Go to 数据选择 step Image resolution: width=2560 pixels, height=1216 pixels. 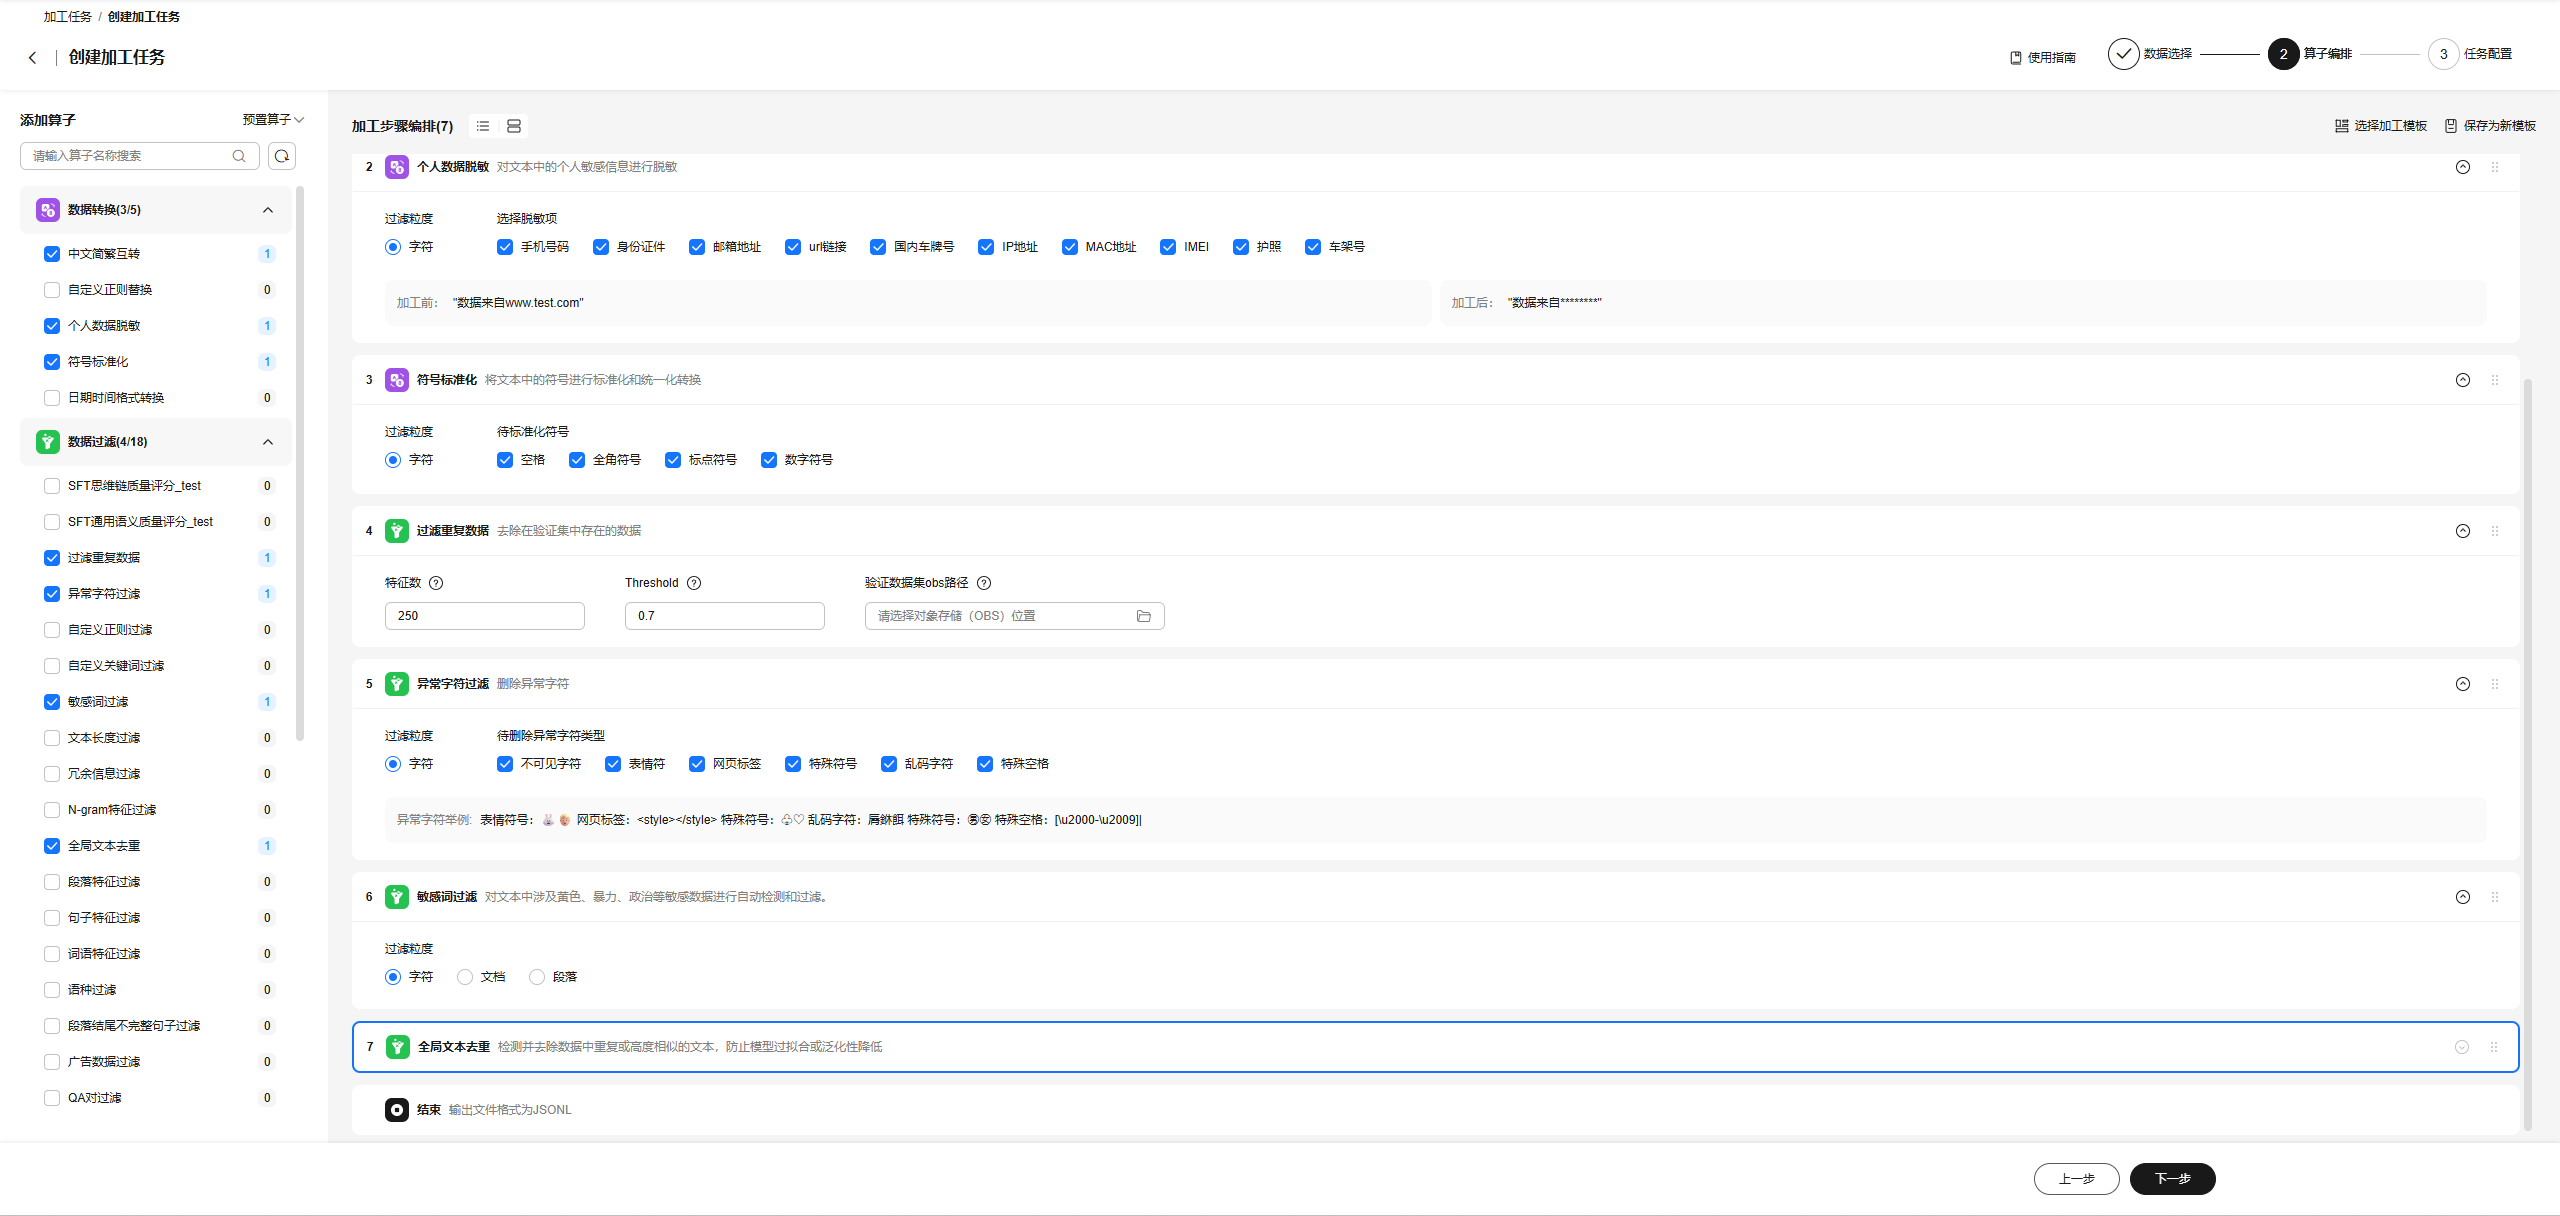2124,54
